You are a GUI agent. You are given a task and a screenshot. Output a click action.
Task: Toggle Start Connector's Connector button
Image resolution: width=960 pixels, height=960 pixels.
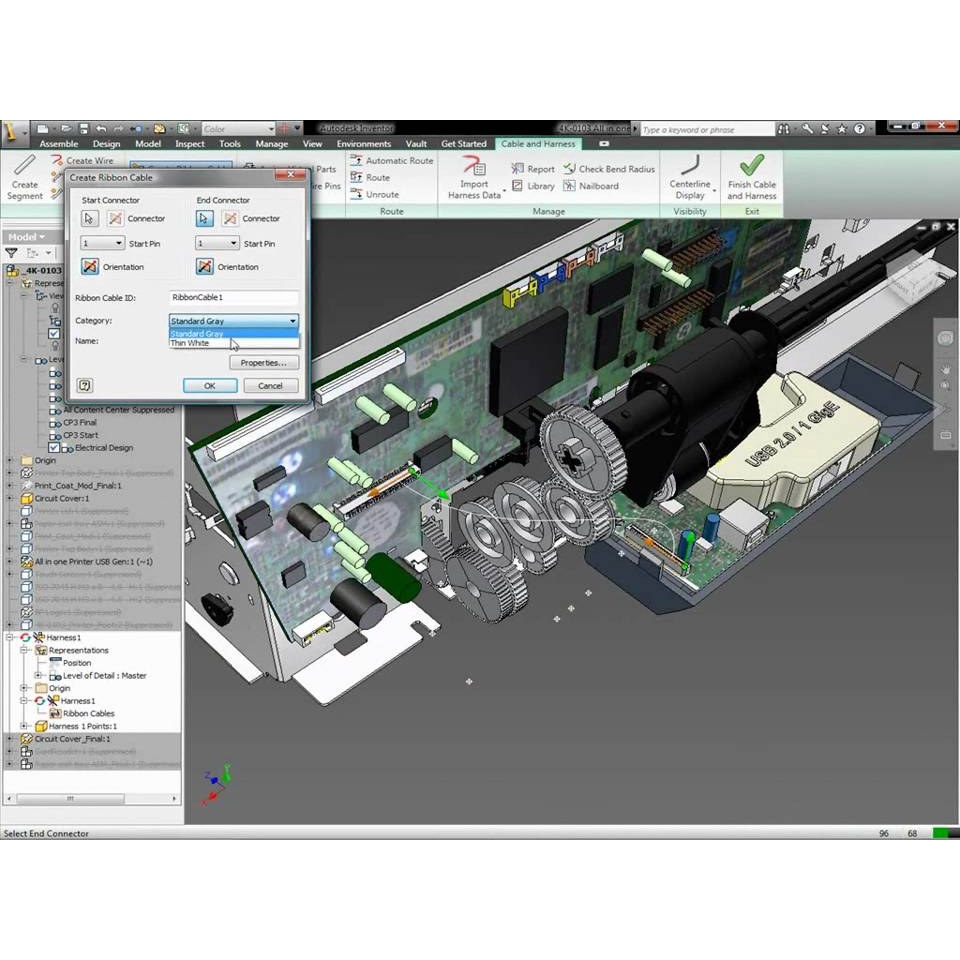click(x=117, y=218)
